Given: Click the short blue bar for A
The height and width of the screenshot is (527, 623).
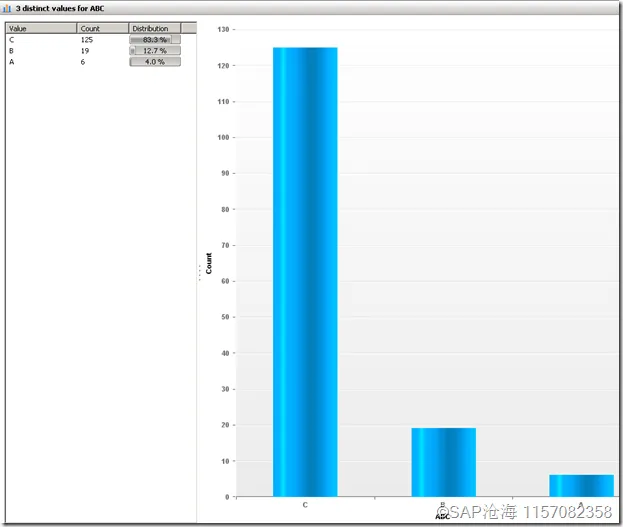Looking at the screenshot, I should pyautogui.click(x=581, y=486).
